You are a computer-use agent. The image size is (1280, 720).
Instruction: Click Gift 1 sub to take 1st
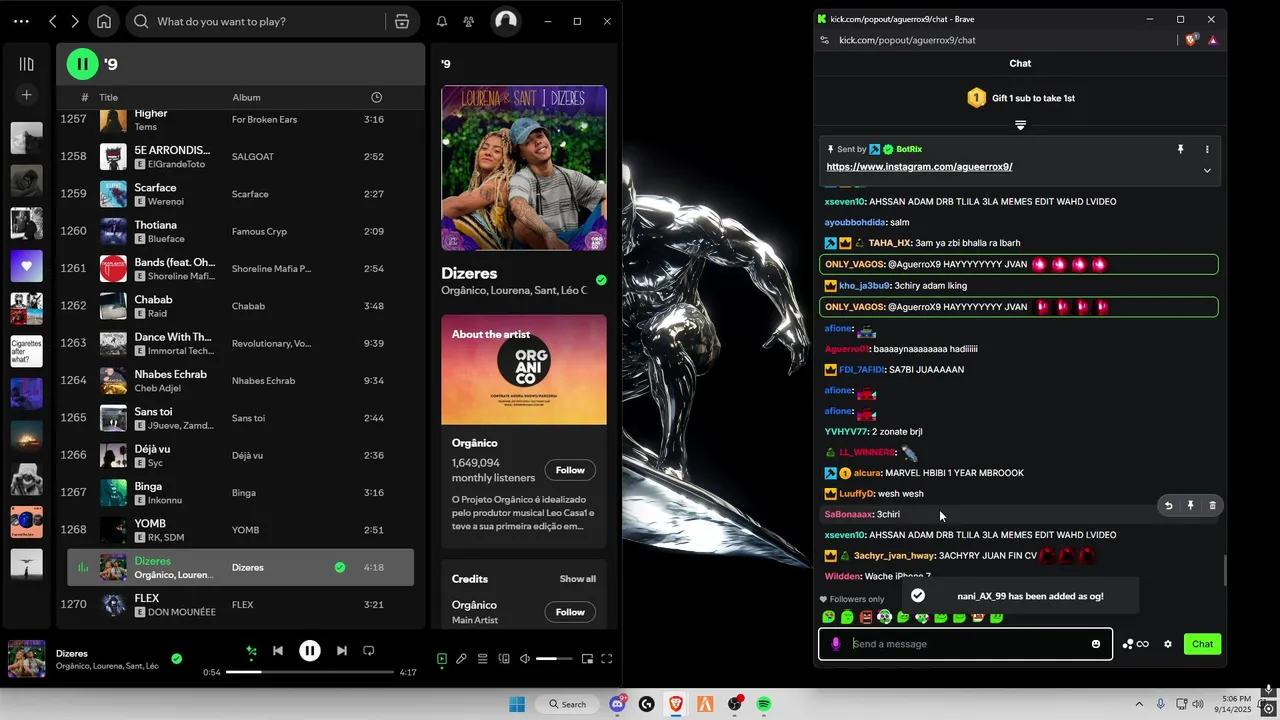pos(1033,98)
